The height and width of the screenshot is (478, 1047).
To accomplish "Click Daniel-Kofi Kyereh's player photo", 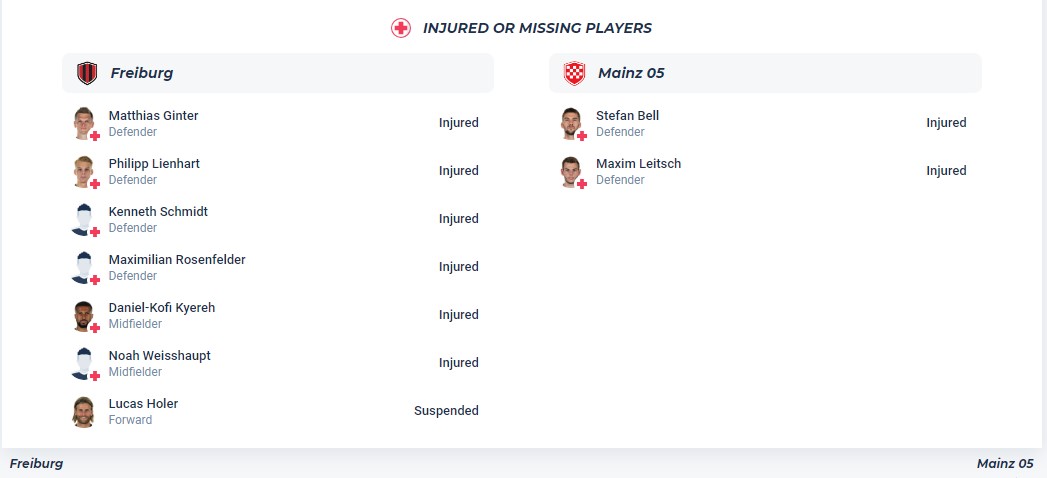I will click(x=83, y=314).
